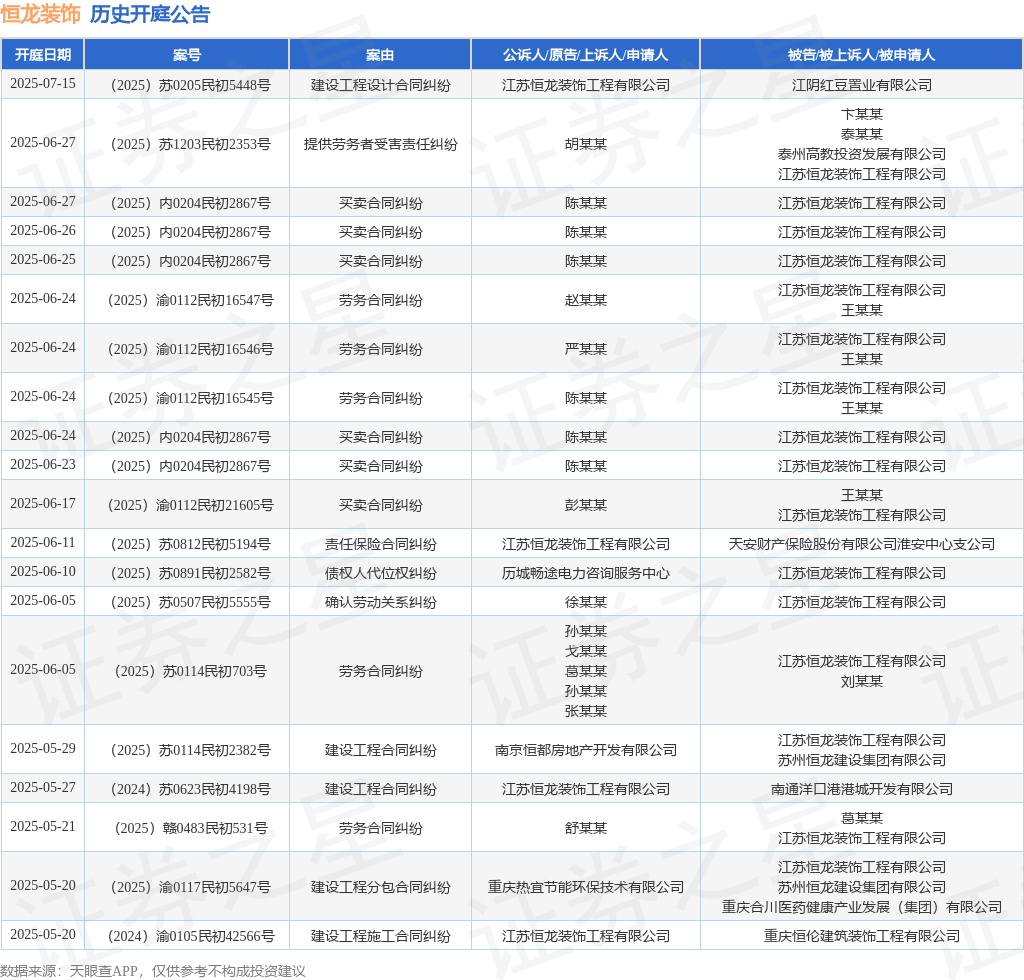
Task: Click defendant 南通洋口港港城开发有限公司
Action: pos(861,789)
